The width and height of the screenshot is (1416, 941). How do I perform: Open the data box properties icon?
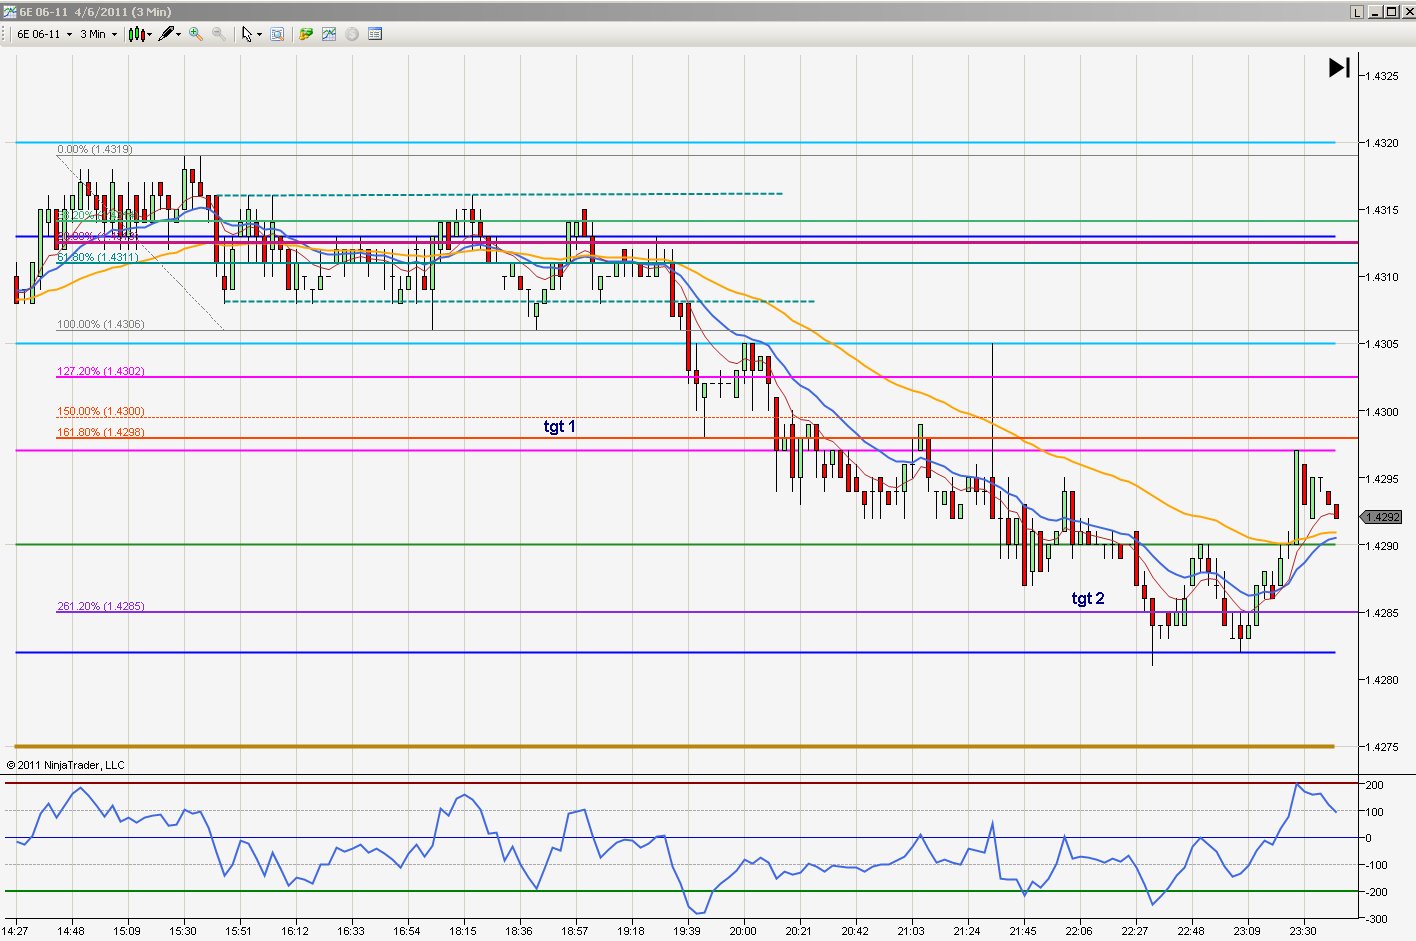coord(375,34)
